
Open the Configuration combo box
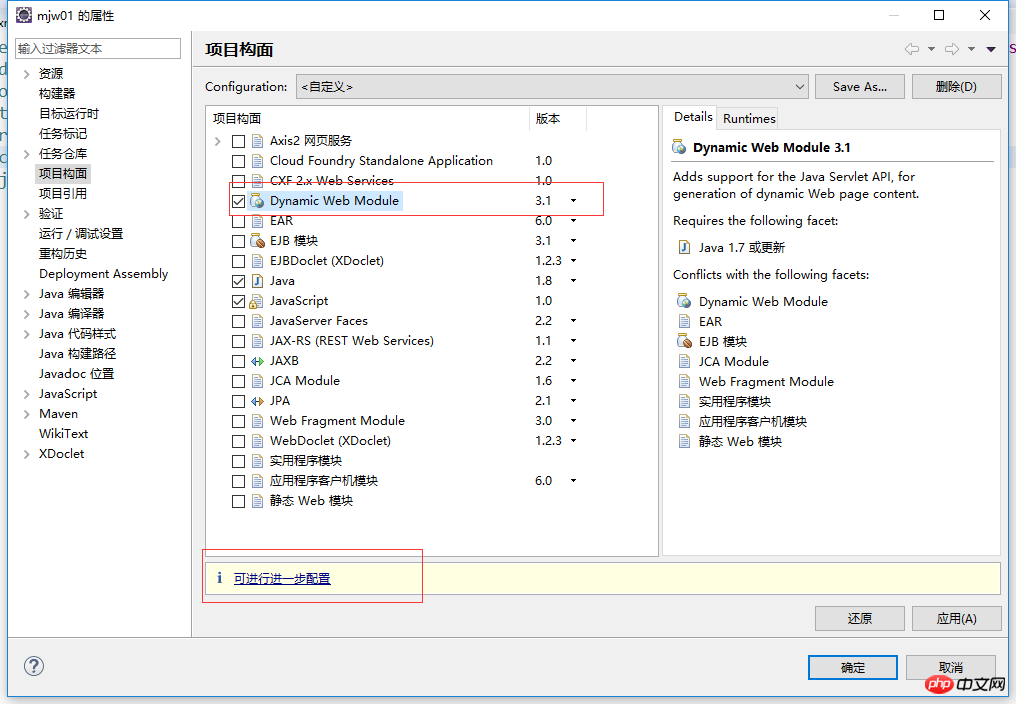click(552, 86)
